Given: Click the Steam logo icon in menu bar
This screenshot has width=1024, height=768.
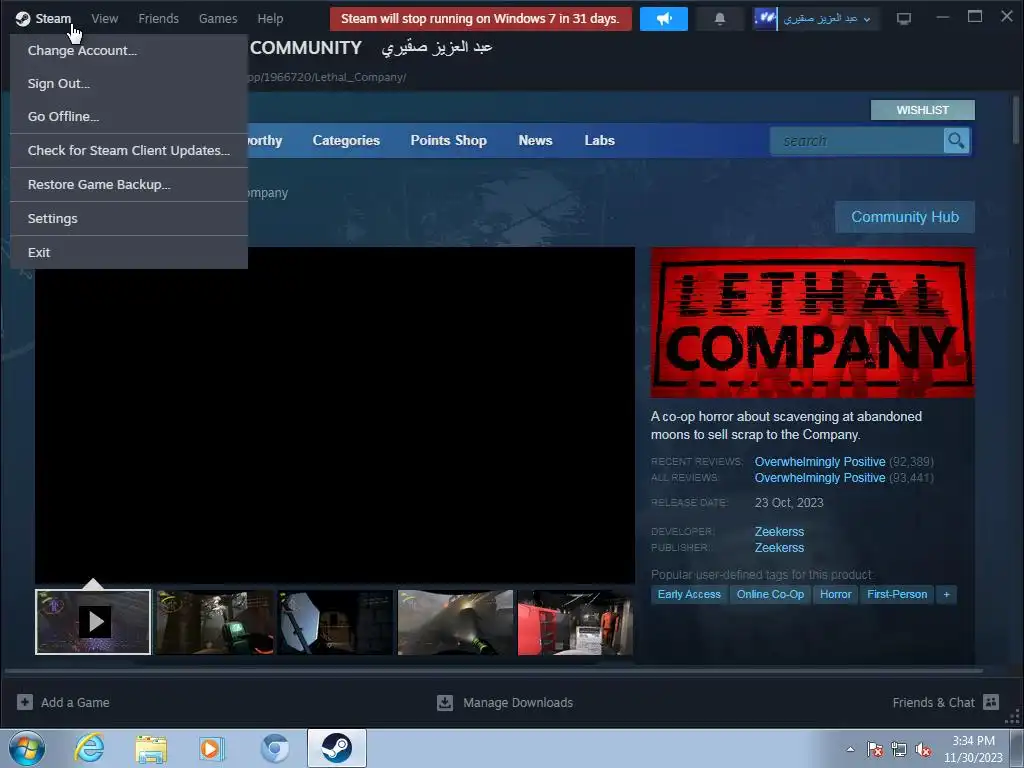Looking at the screenshot, I should tap(23, 19).
